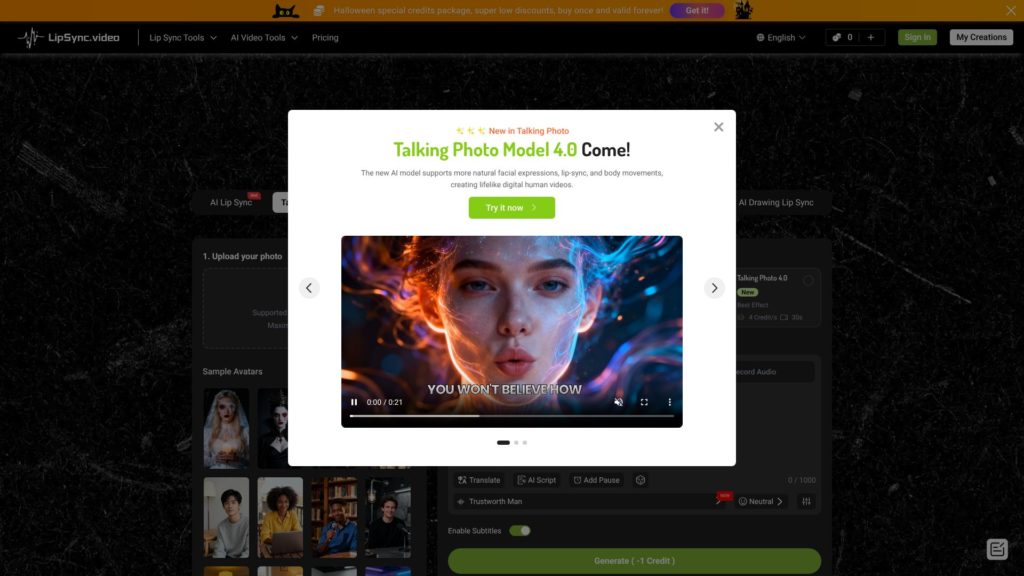Expand the AI Video Tools menu
The image size is (1024, 576).
[x=264, y=38]
